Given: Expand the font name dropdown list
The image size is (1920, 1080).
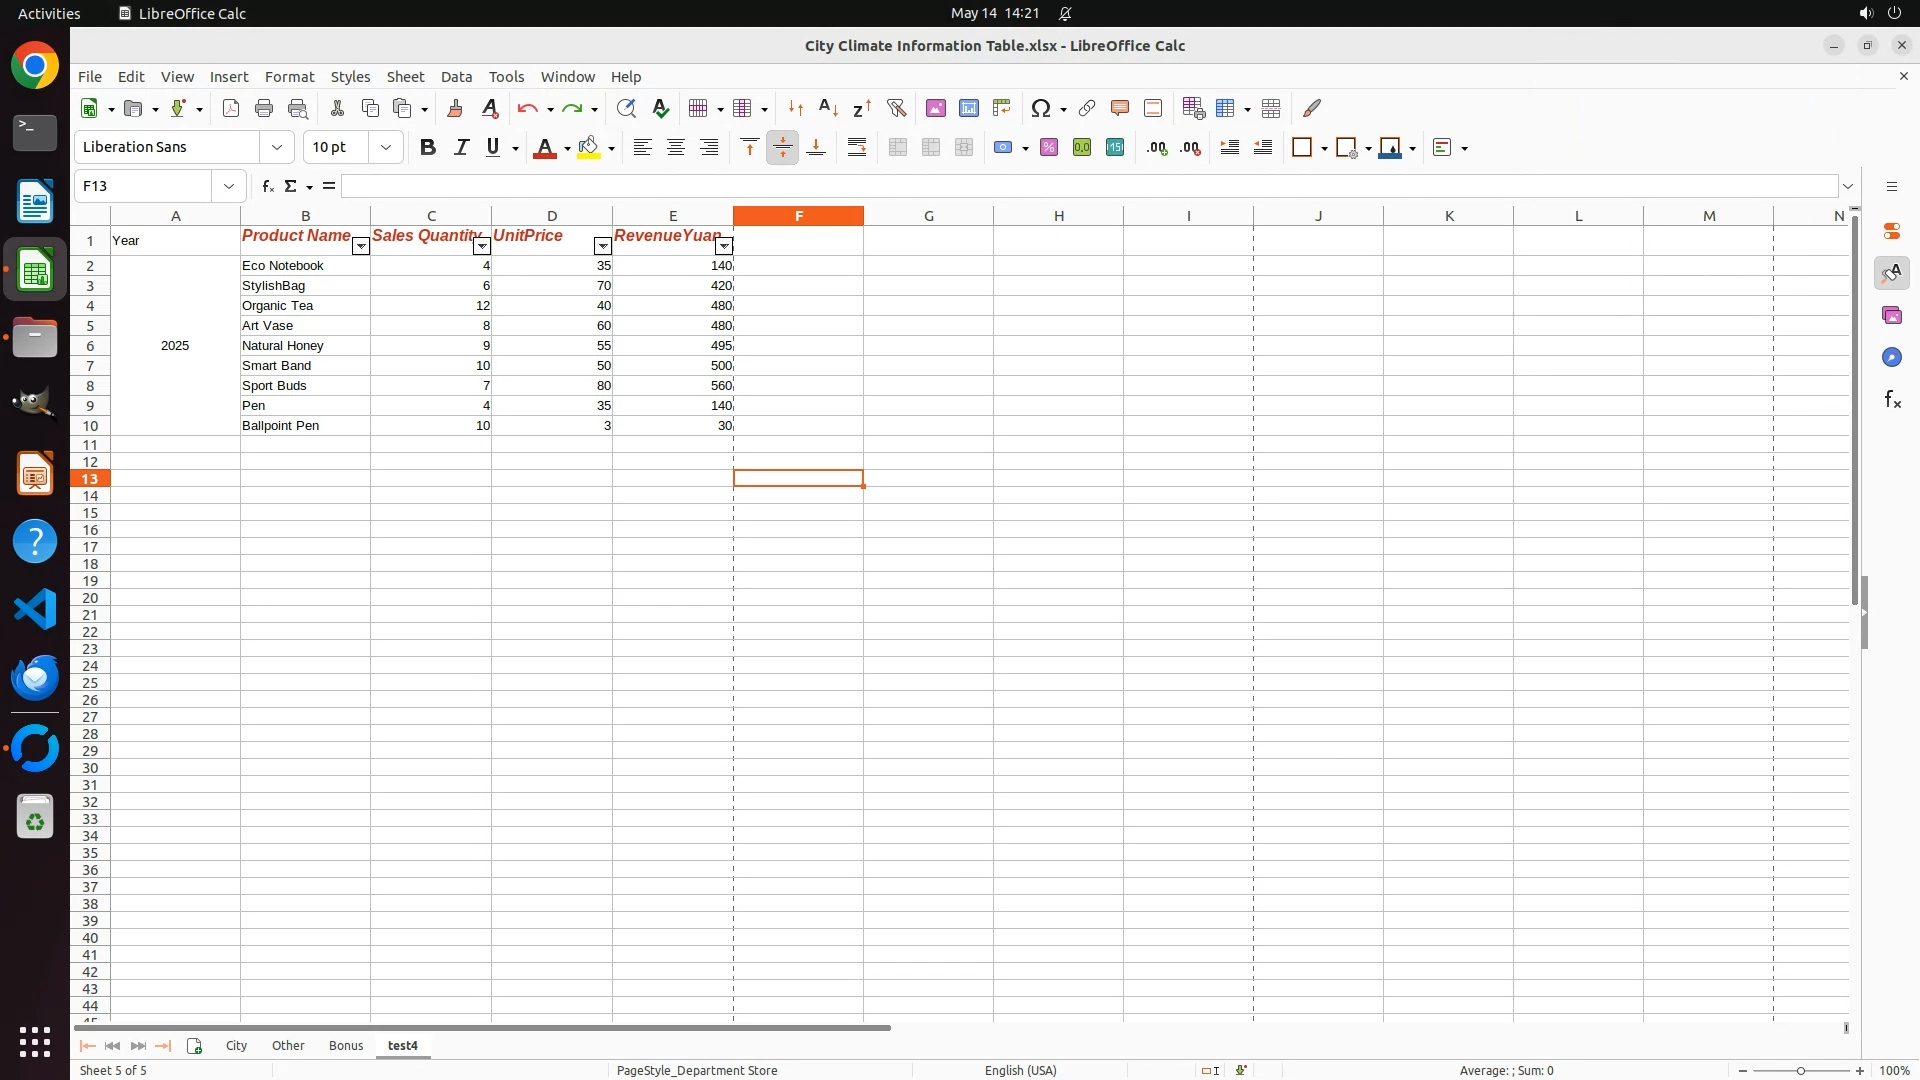Looking at the screenshot, I should (277, 147).
